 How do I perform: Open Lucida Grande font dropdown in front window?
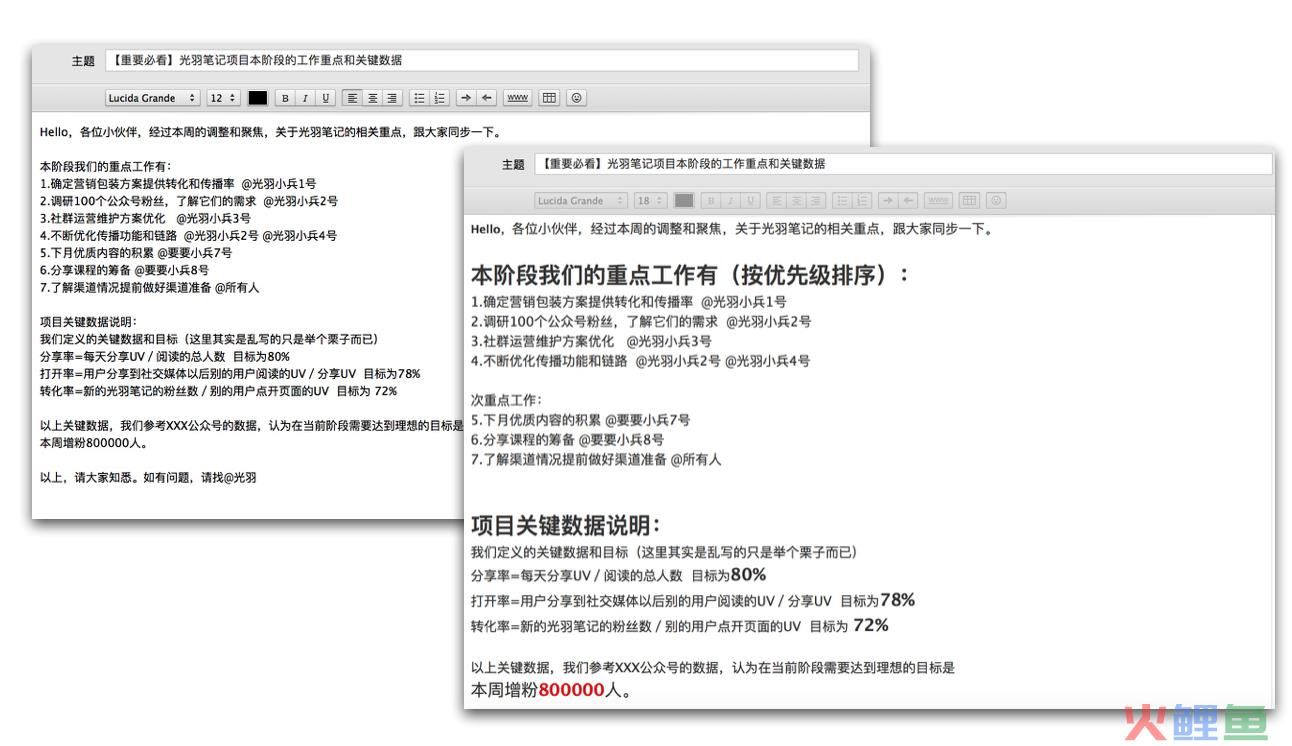point(581,201)
